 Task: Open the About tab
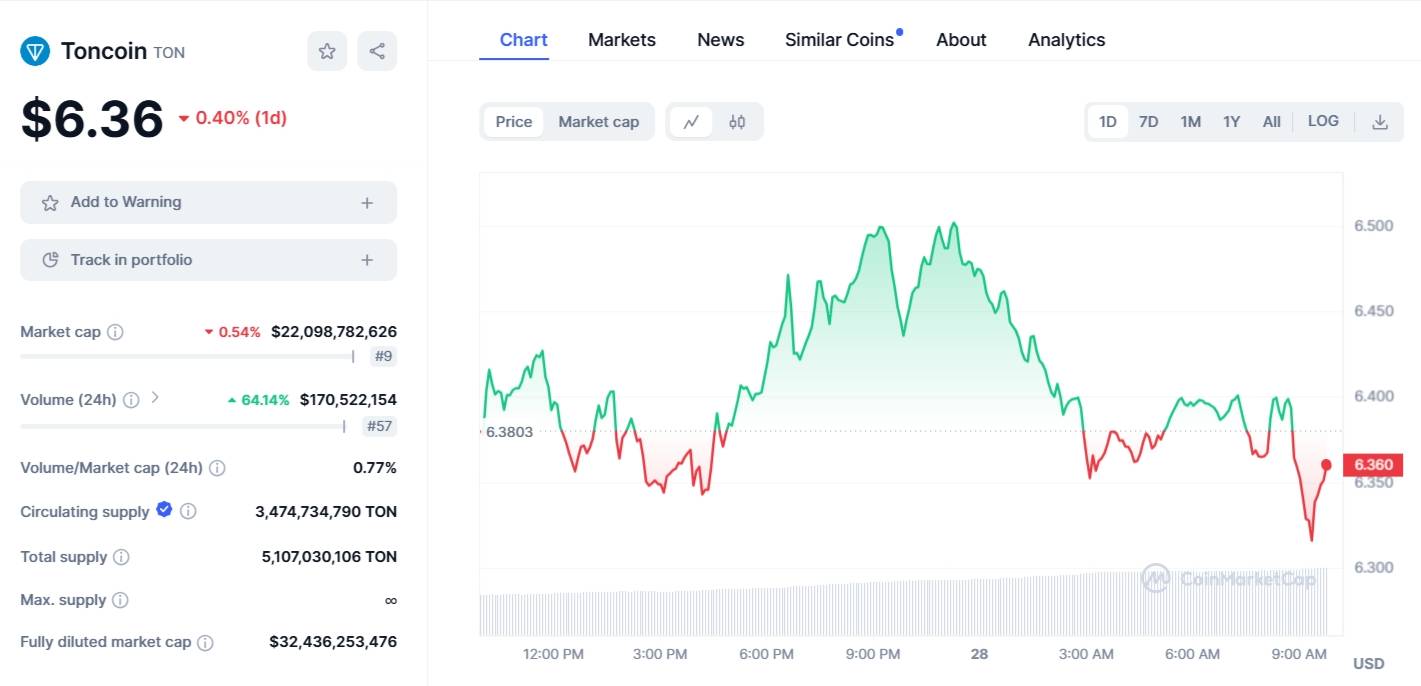coord(961,40)
